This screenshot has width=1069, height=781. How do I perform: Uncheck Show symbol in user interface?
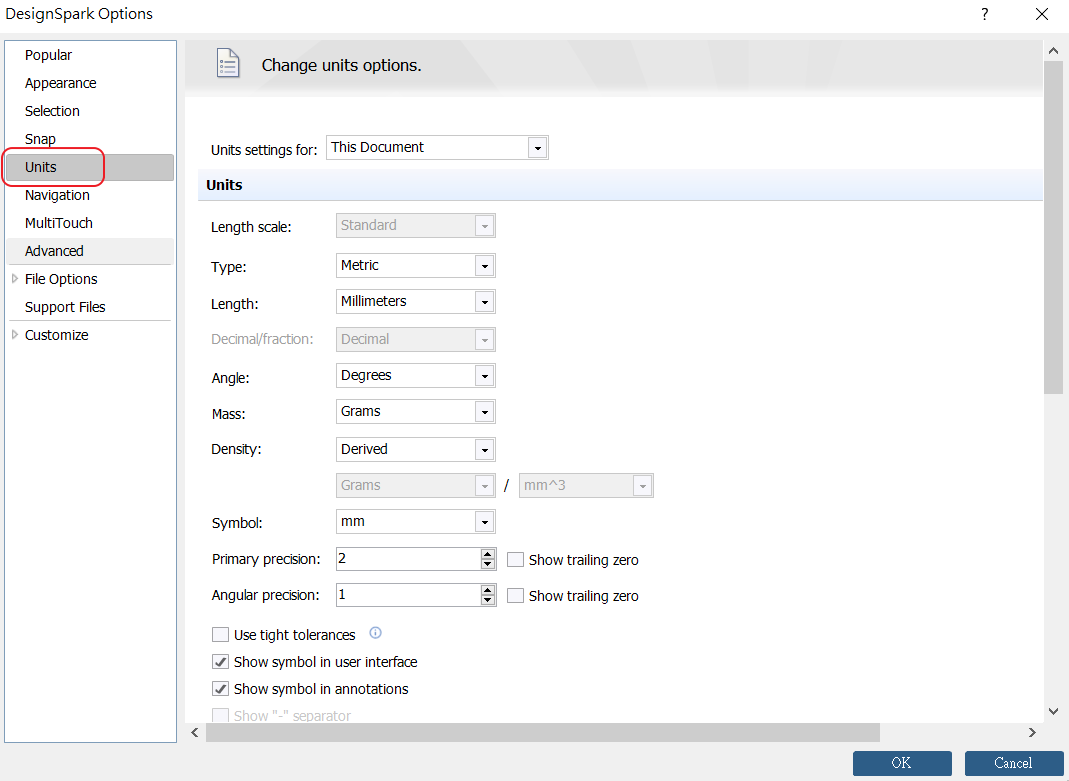(x=220, y=662)
